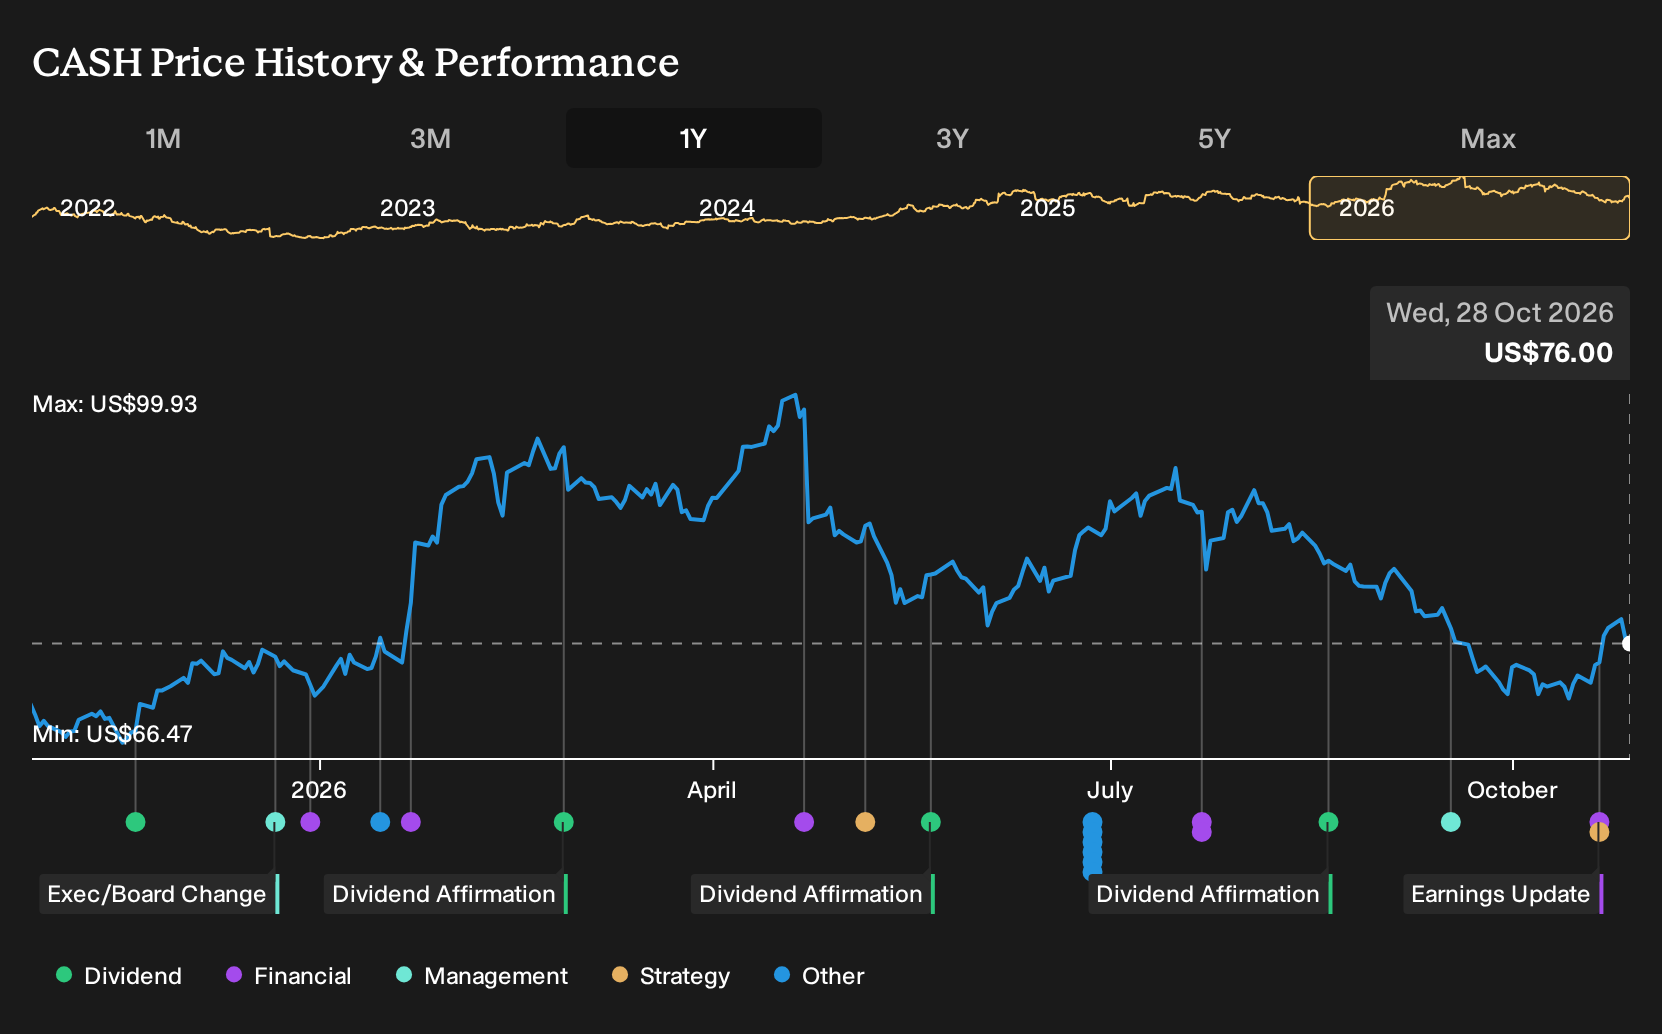This screenshot has width=1662, height=1034.
Task: Click the stacked blue Other markers at July
Action: coord(1092,846)
